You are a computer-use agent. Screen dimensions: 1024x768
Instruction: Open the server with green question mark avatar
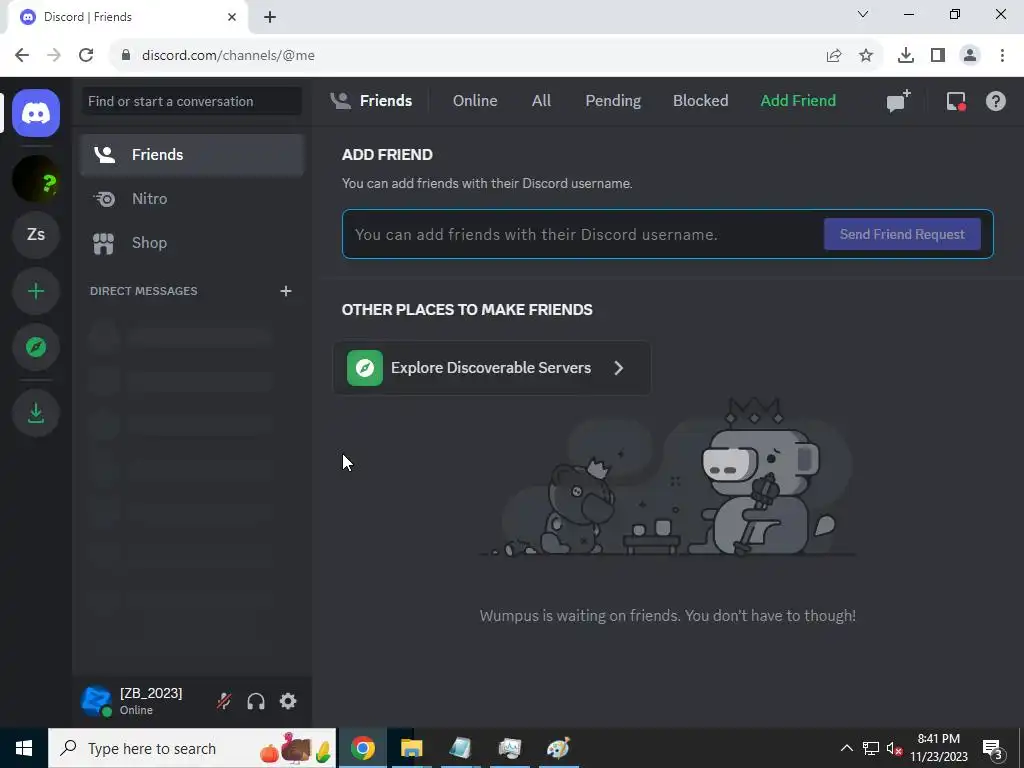tap(36, 178)
